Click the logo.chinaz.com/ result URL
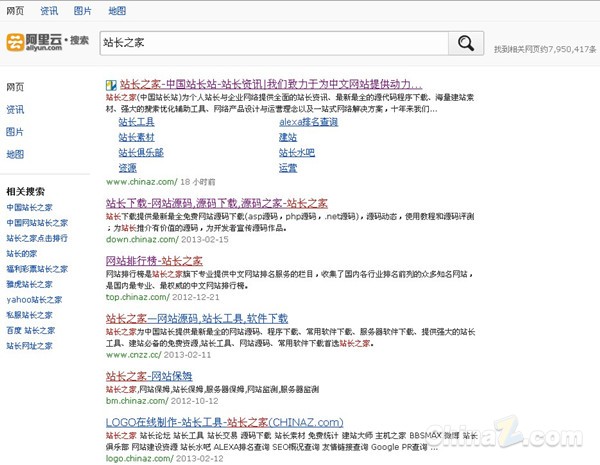The width and height of the screenshot is (600, 465). point(140,458)
